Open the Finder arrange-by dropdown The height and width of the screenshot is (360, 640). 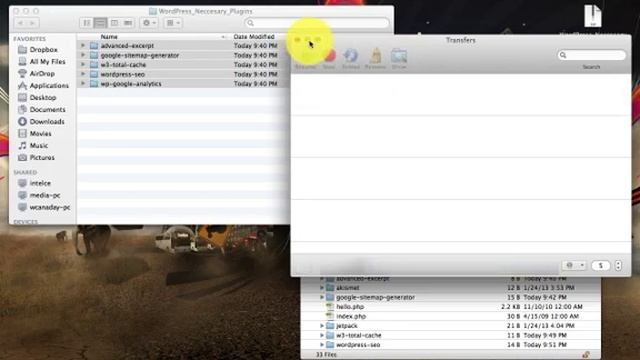point(173,23)
